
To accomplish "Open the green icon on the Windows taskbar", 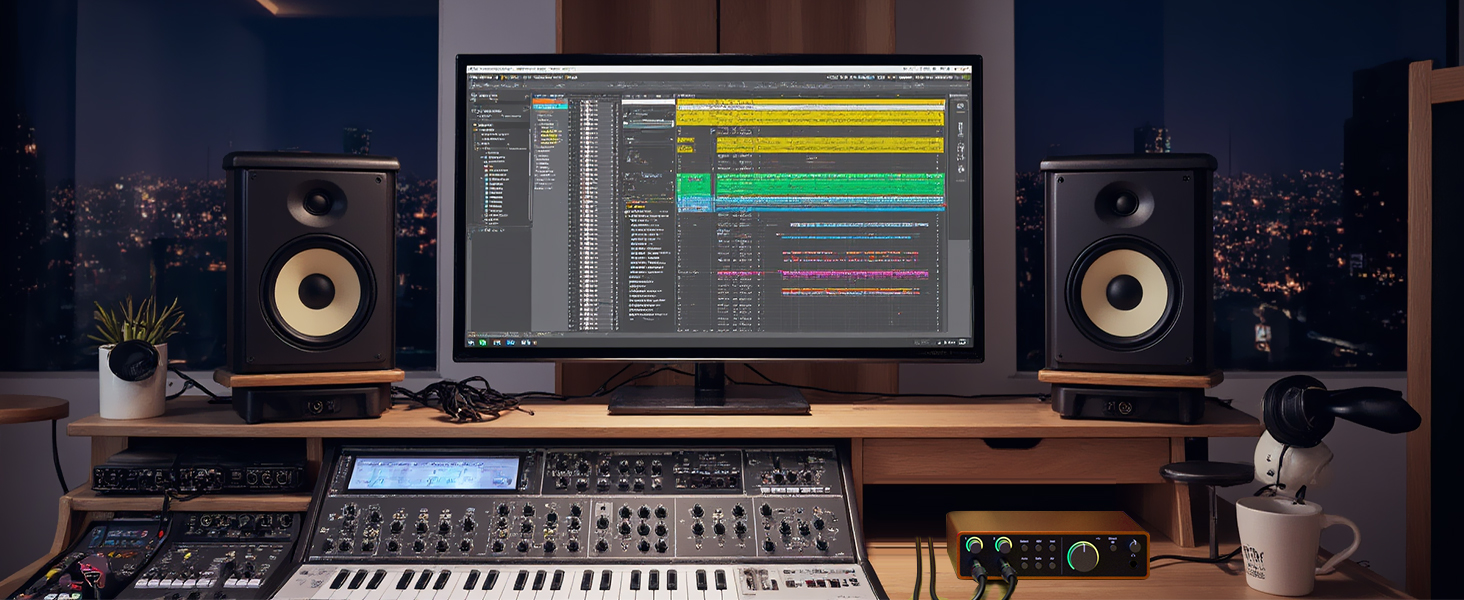I will coord(482,342).
